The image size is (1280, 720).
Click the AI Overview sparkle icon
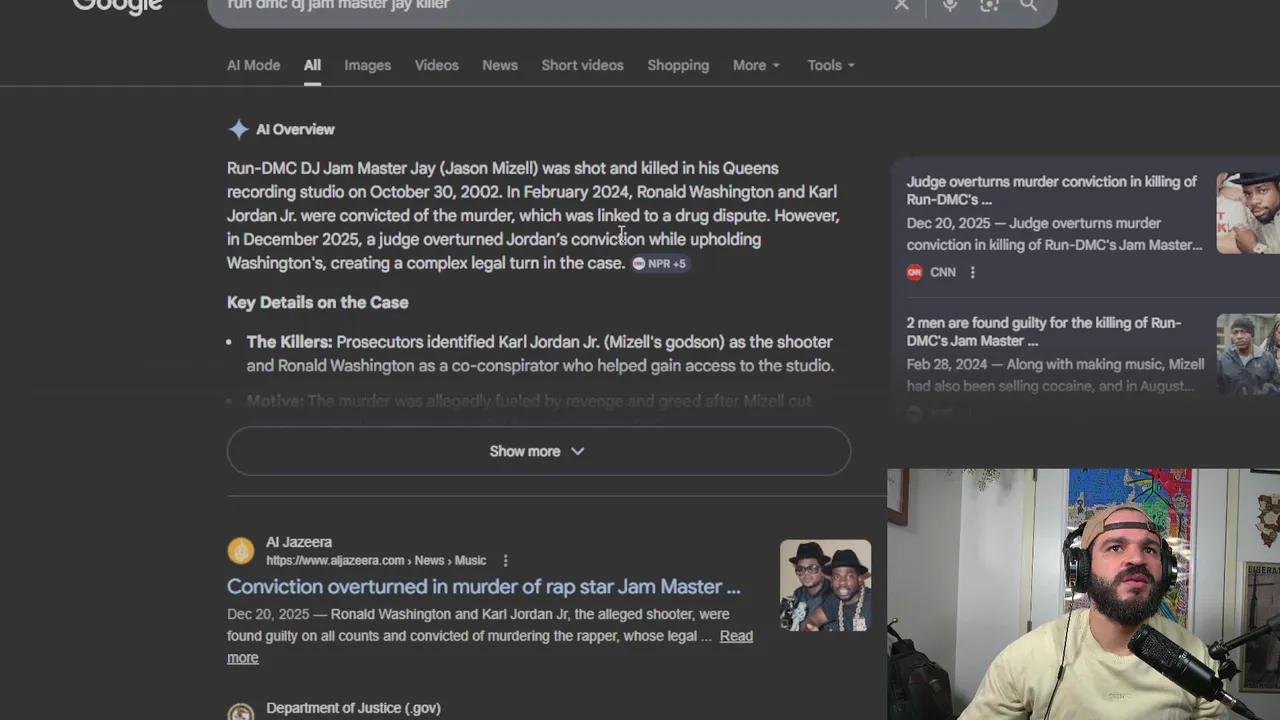tap(238, 129)
